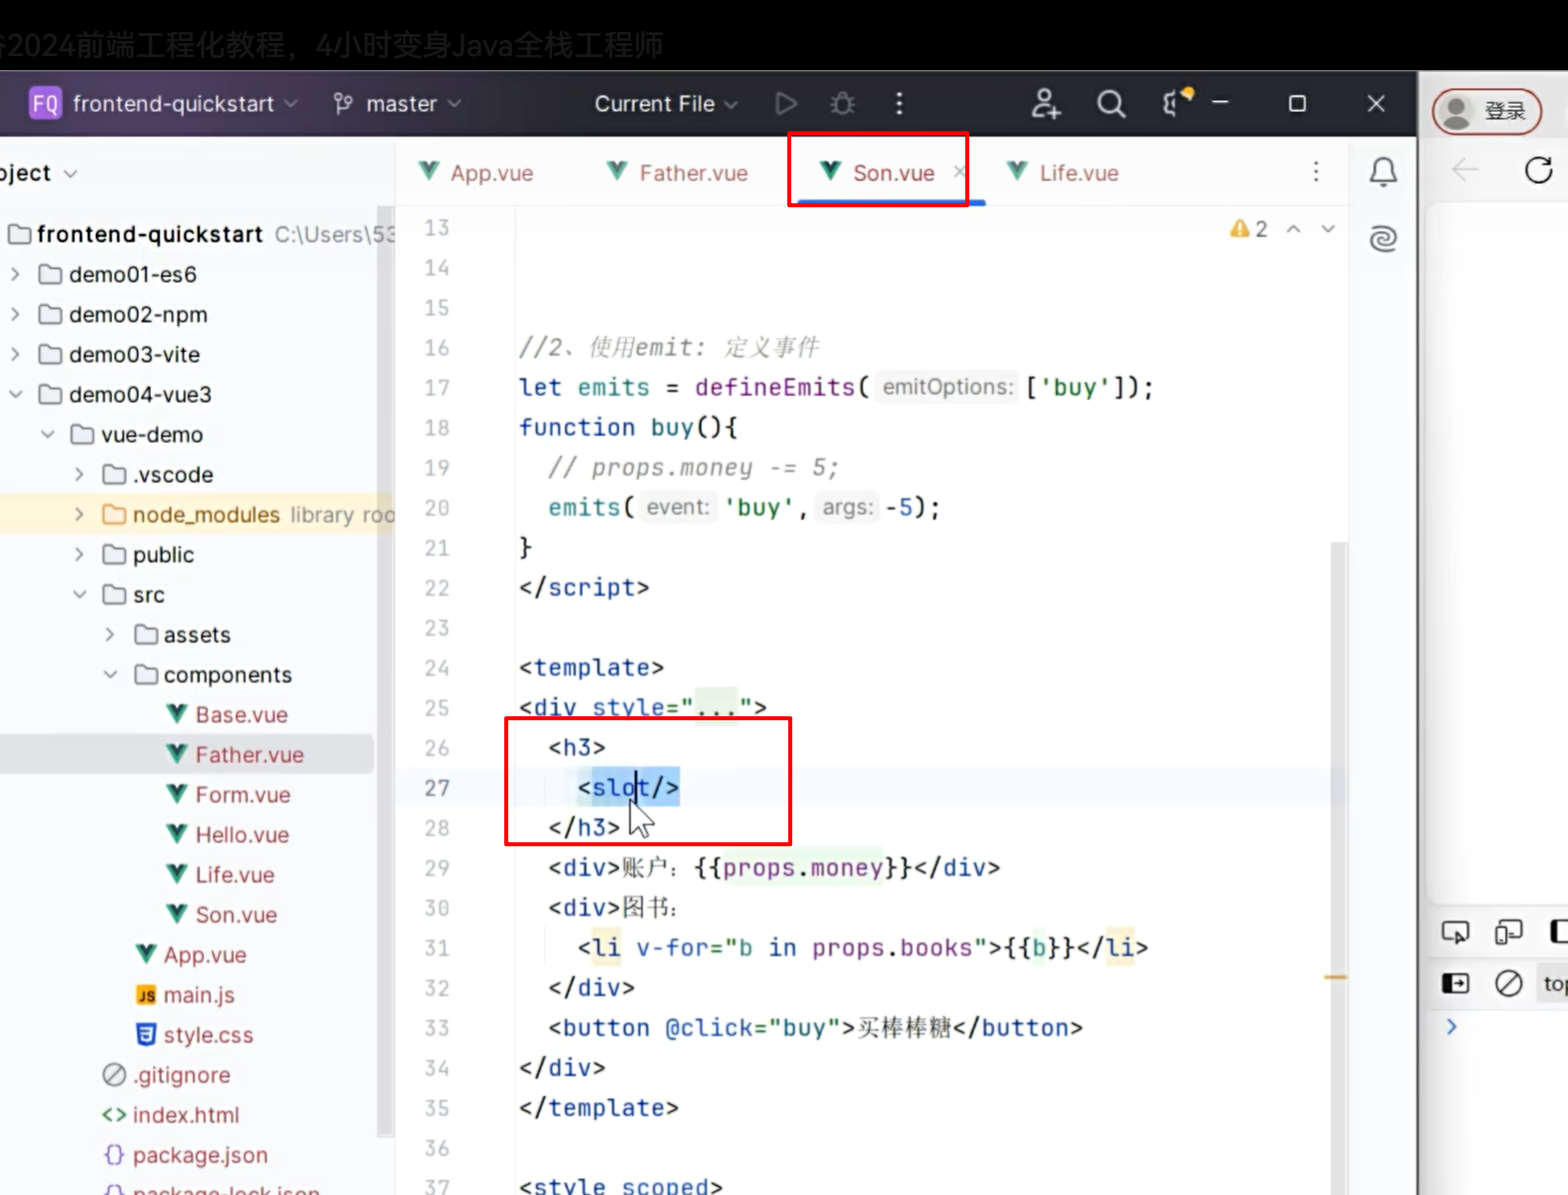The height and width of the screenshot is (1195, 1568).
Task: Run the current file with play icon
Action: [786, 104]
